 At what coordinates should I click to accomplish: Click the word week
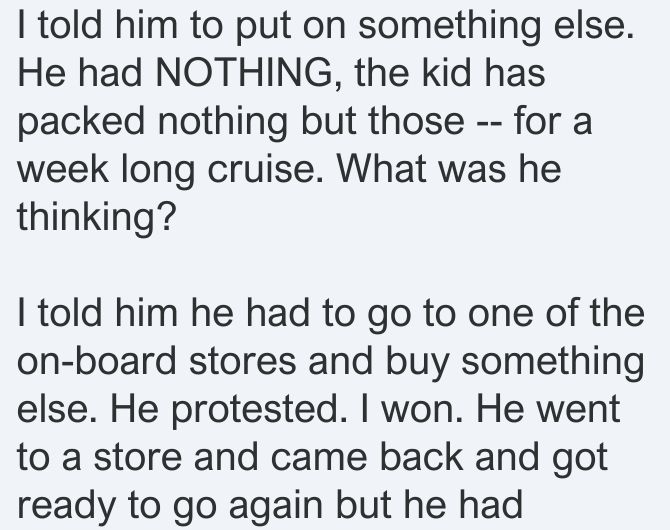point(63,168)
